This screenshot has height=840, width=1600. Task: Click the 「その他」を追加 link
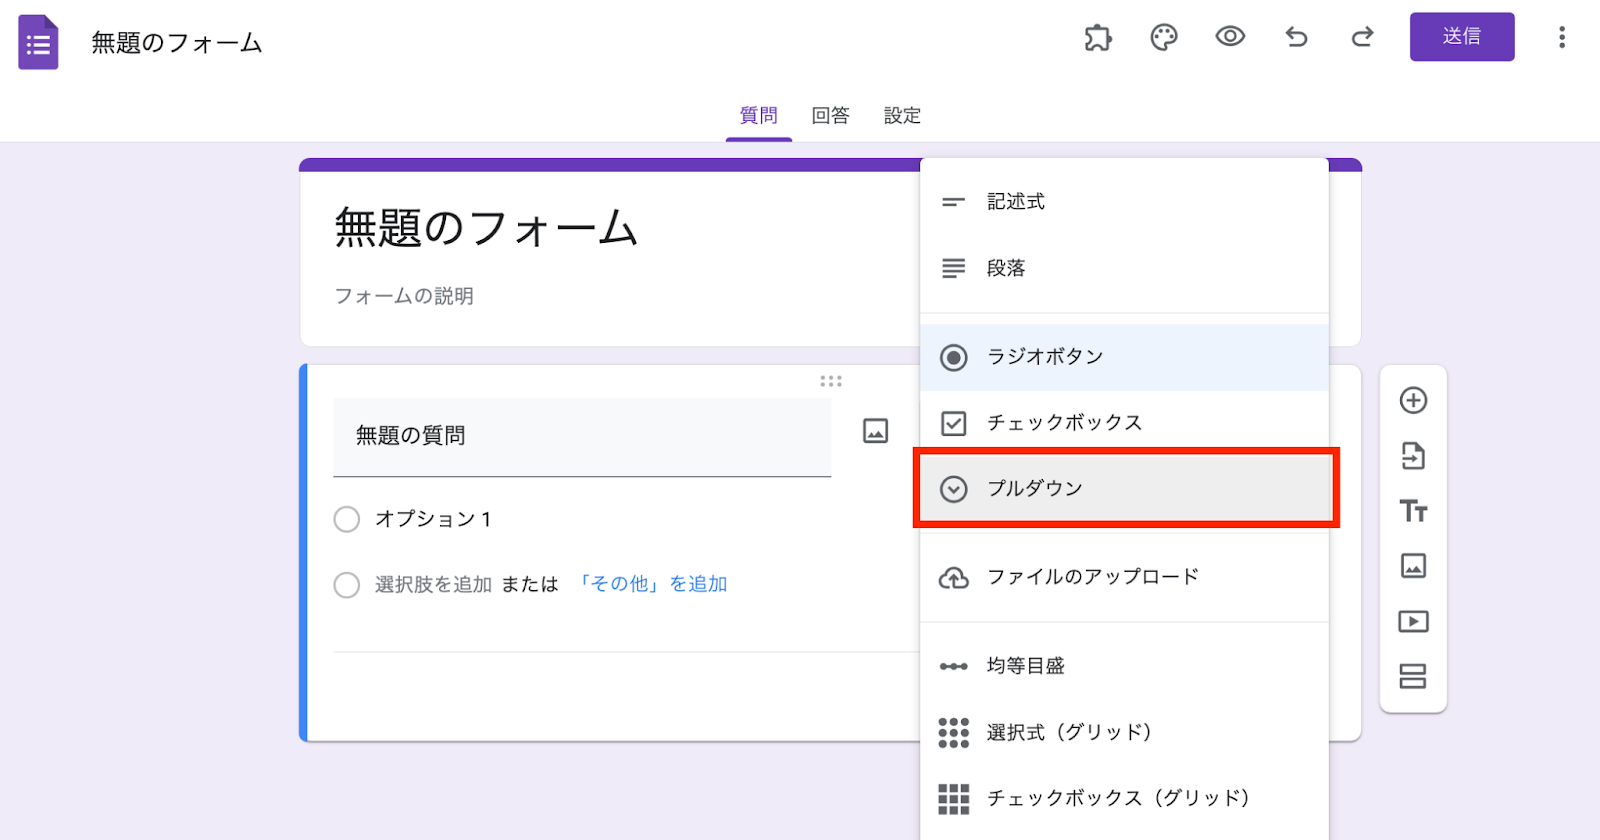coord(652,584)
